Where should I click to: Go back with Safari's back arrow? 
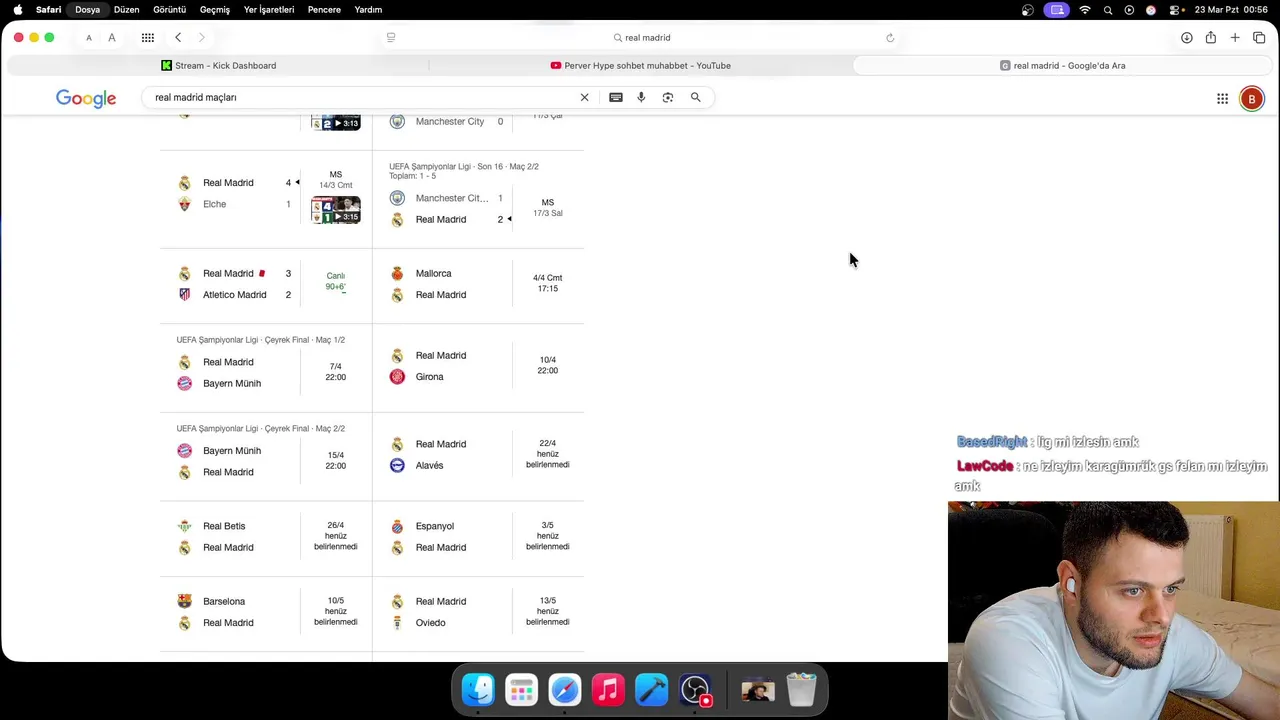pyautogui.click(x=178, y=37)
